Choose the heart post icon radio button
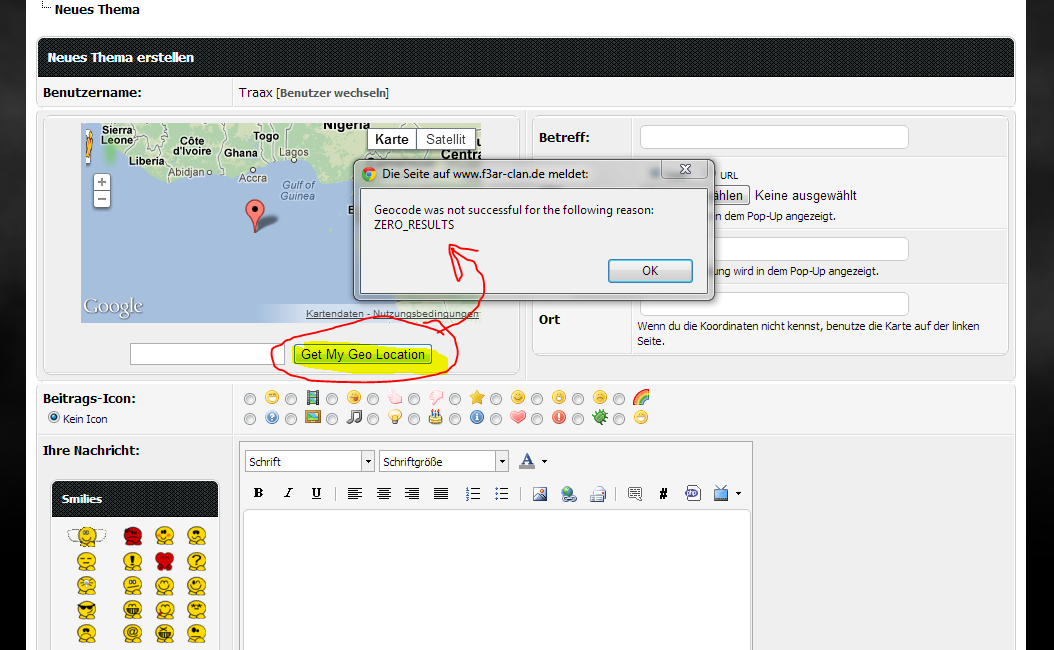The image size is (1054, 650). point(496,418)
